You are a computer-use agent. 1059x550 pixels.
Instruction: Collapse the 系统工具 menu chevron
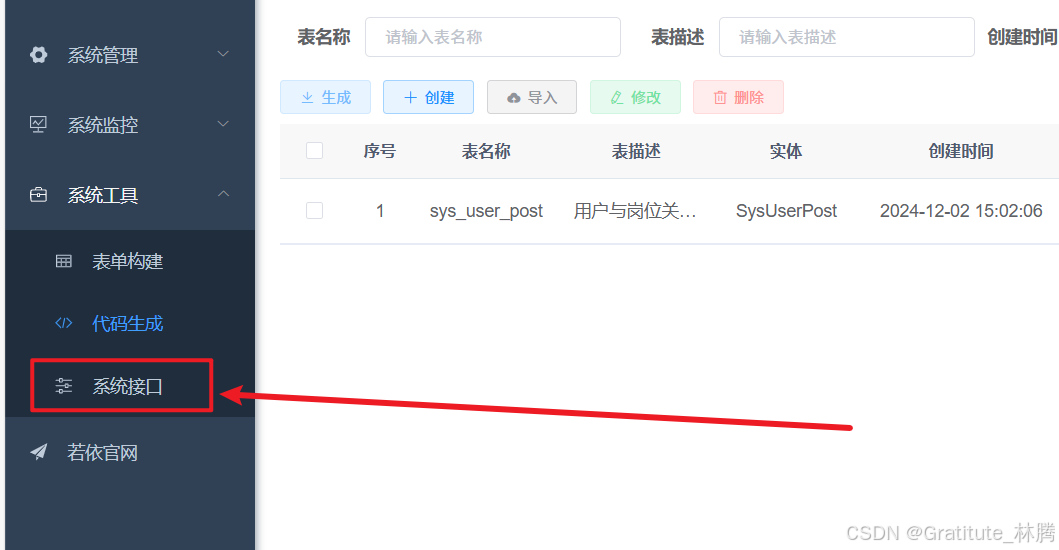click(x=223, y=194)
